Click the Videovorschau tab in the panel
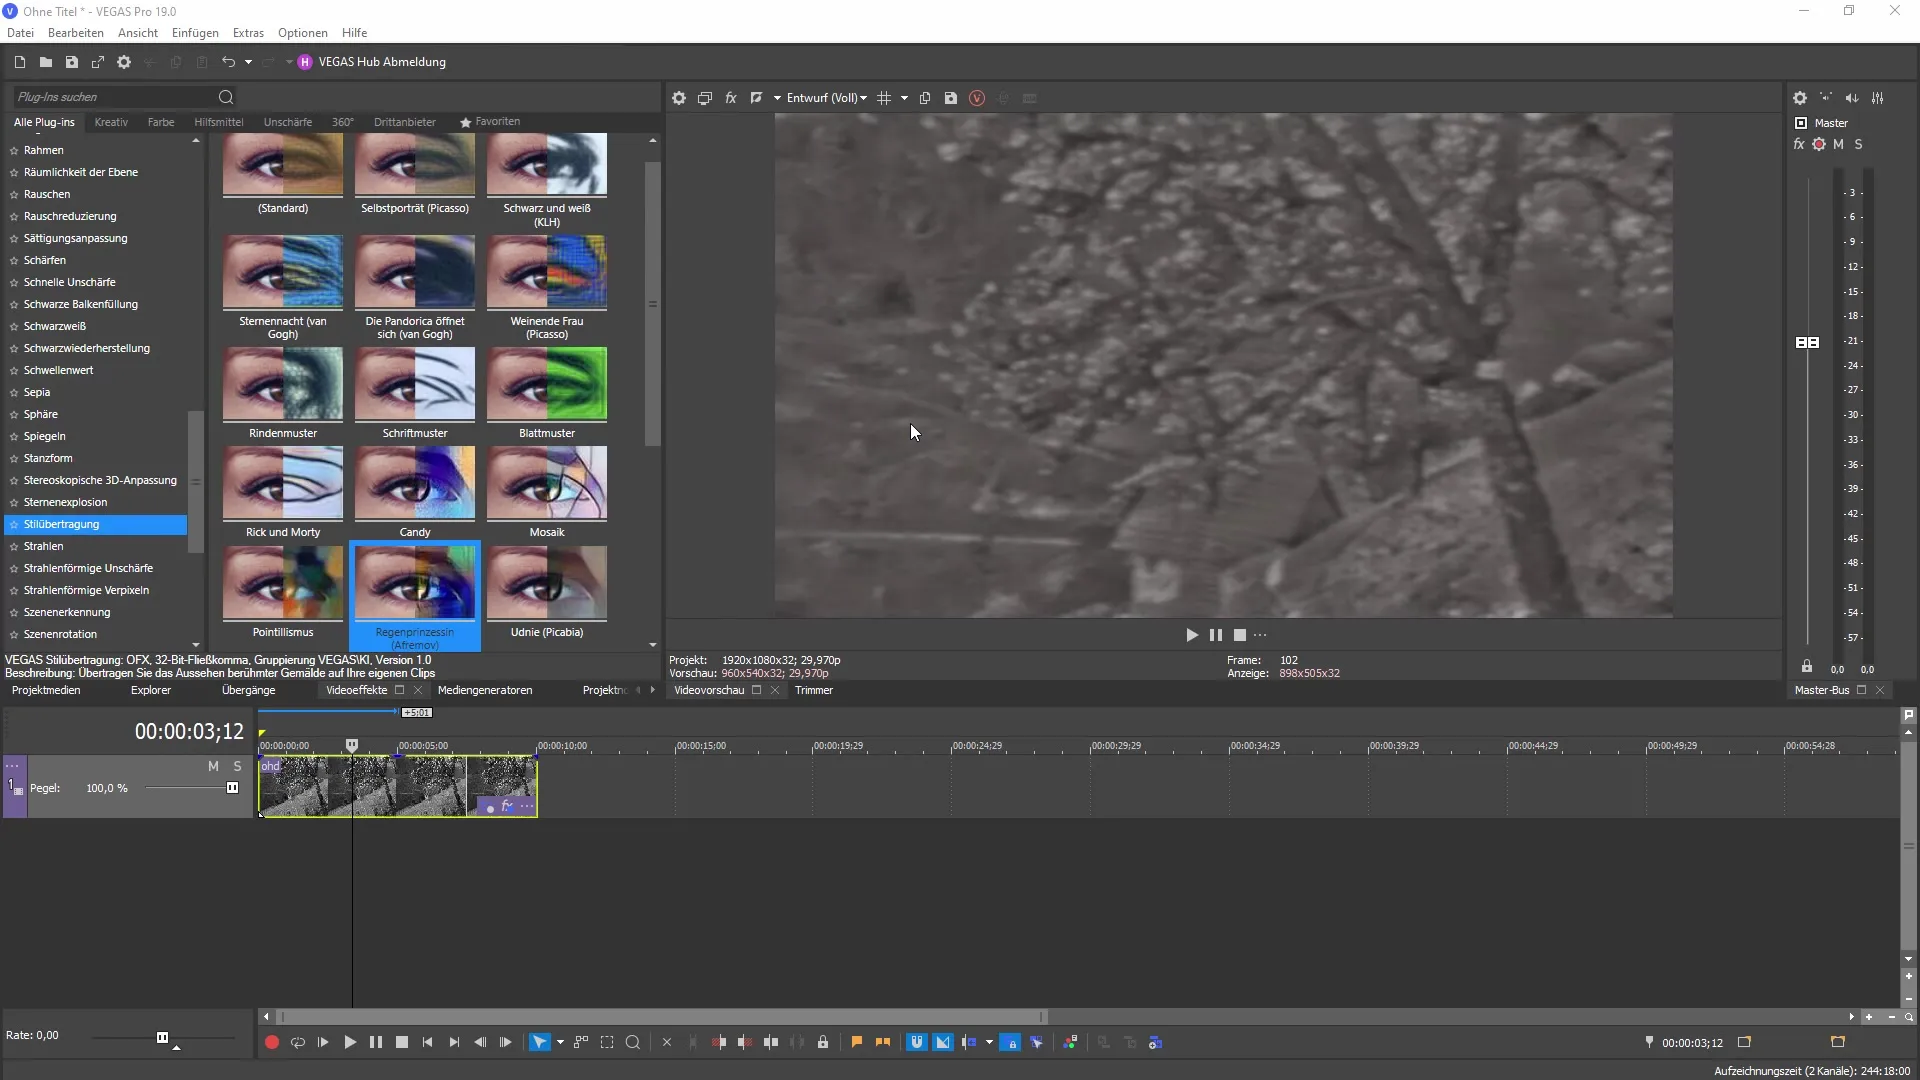Image resolution: width=1920 pixels, height=1080 pixels. (x=708, y=690)
